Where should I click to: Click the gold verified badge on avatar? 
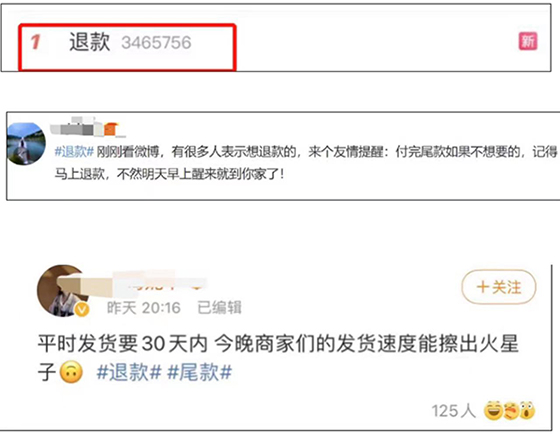pyautogui.click(x=82, y=309)
